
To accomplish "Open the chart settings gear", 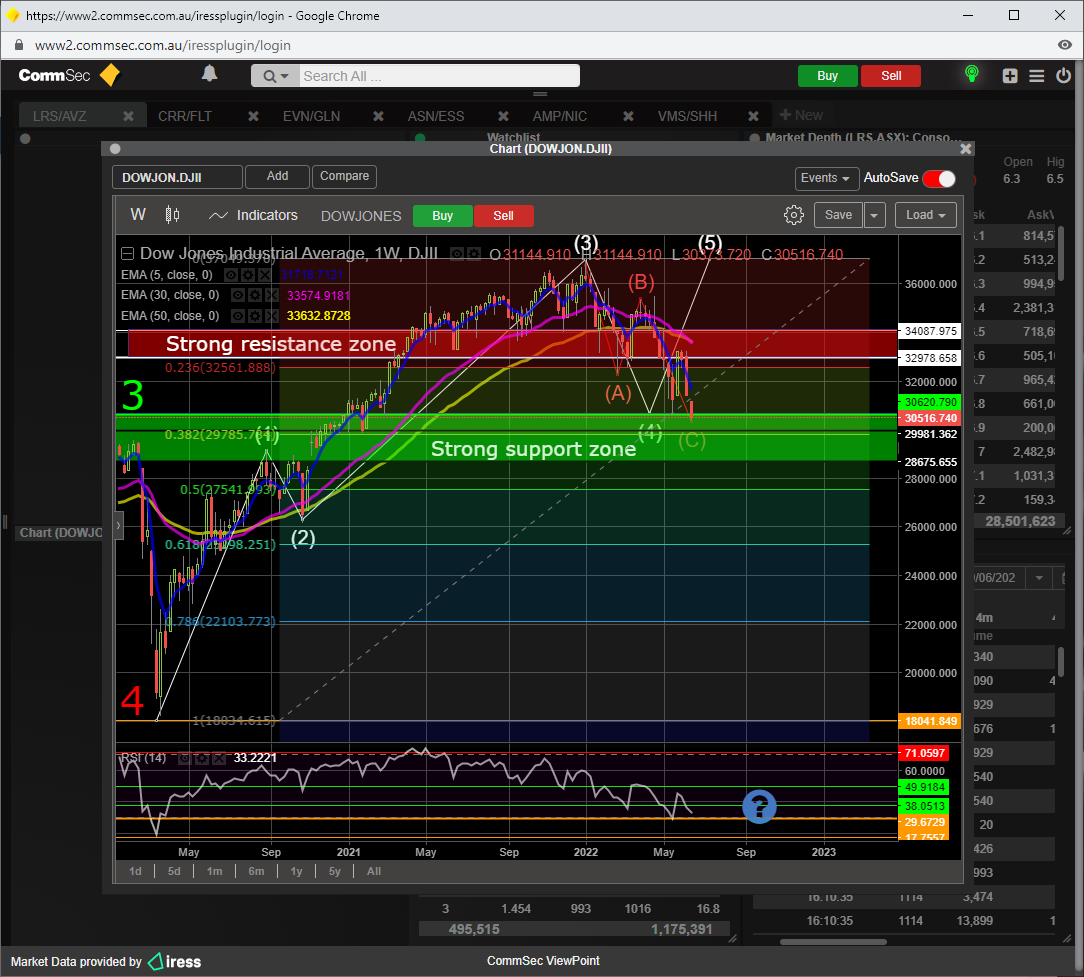I will (794, 215).
